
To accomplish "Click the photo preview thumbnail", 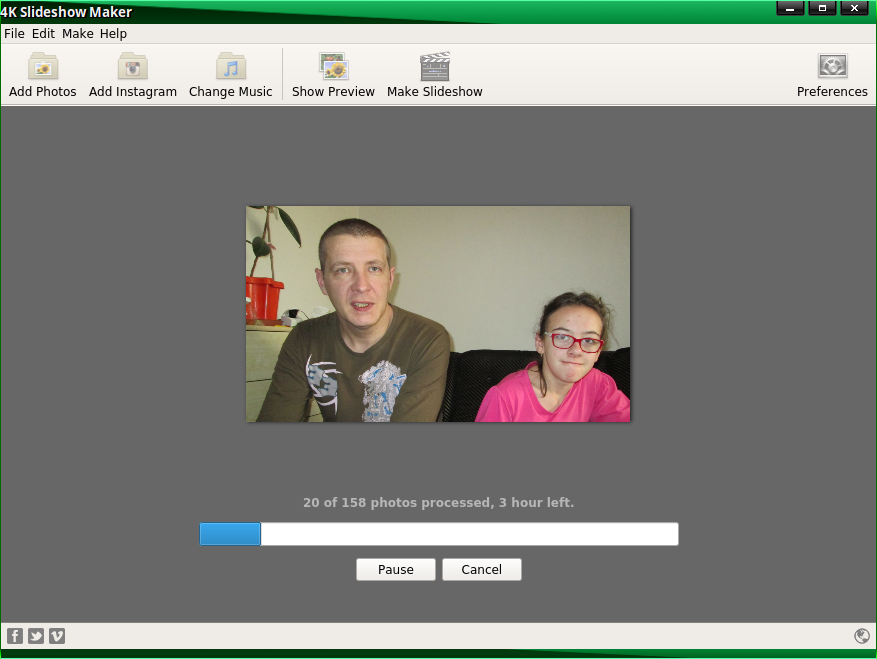I will click(x=438, y=314).
